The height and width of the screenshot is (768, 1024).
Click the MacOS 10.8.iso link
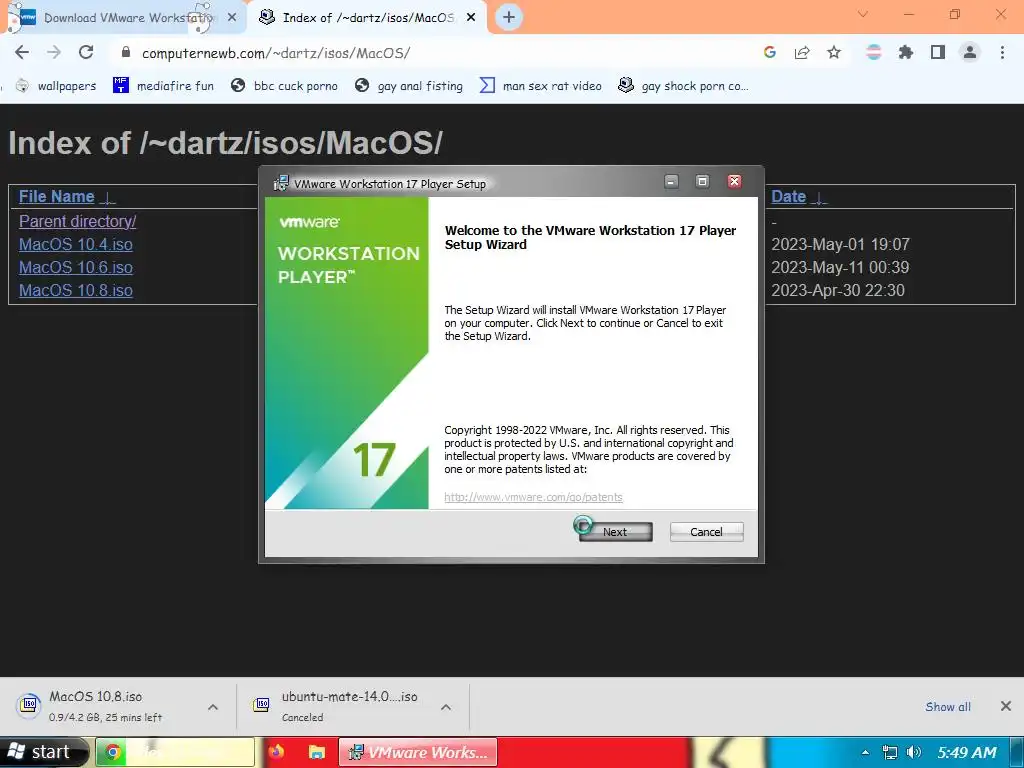click(76, 290)
